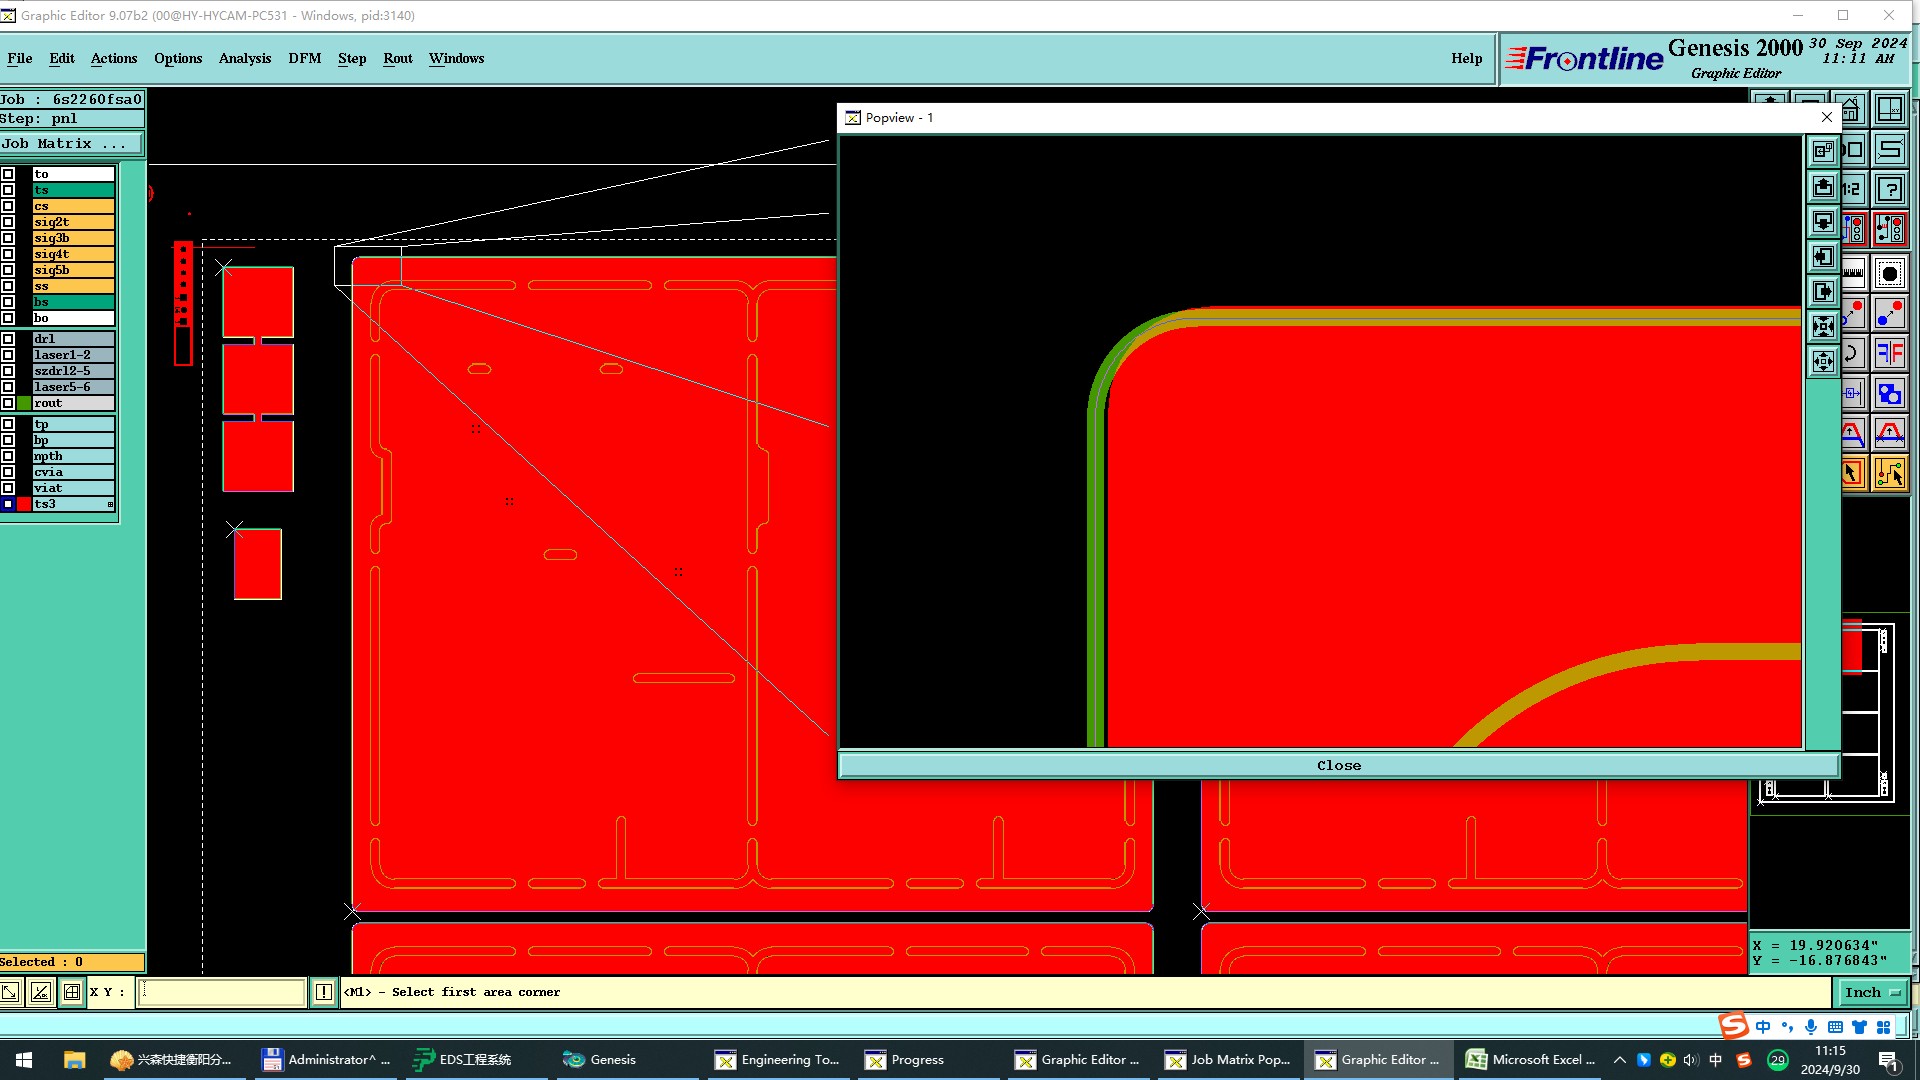Click the diagonal arrow icon in bottom bar
Viewport: 1920px width, 1080px height.
coord(10,992)
